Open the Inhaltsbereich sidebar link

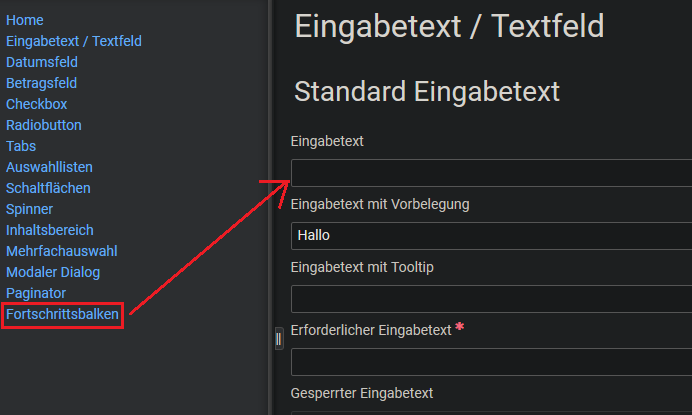pyautogui.click(x=50, y=230)
